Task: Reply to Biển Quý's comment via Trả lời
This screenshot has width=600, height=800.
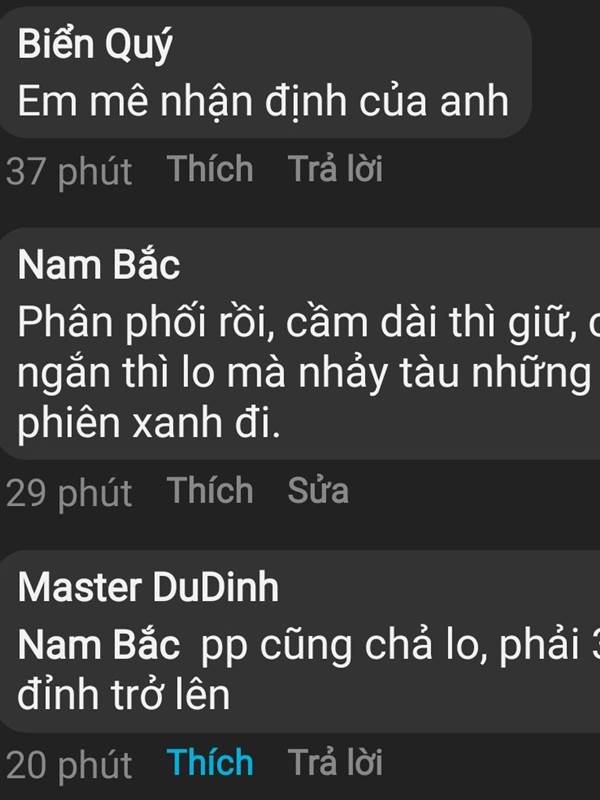Action: coord(335,168)
